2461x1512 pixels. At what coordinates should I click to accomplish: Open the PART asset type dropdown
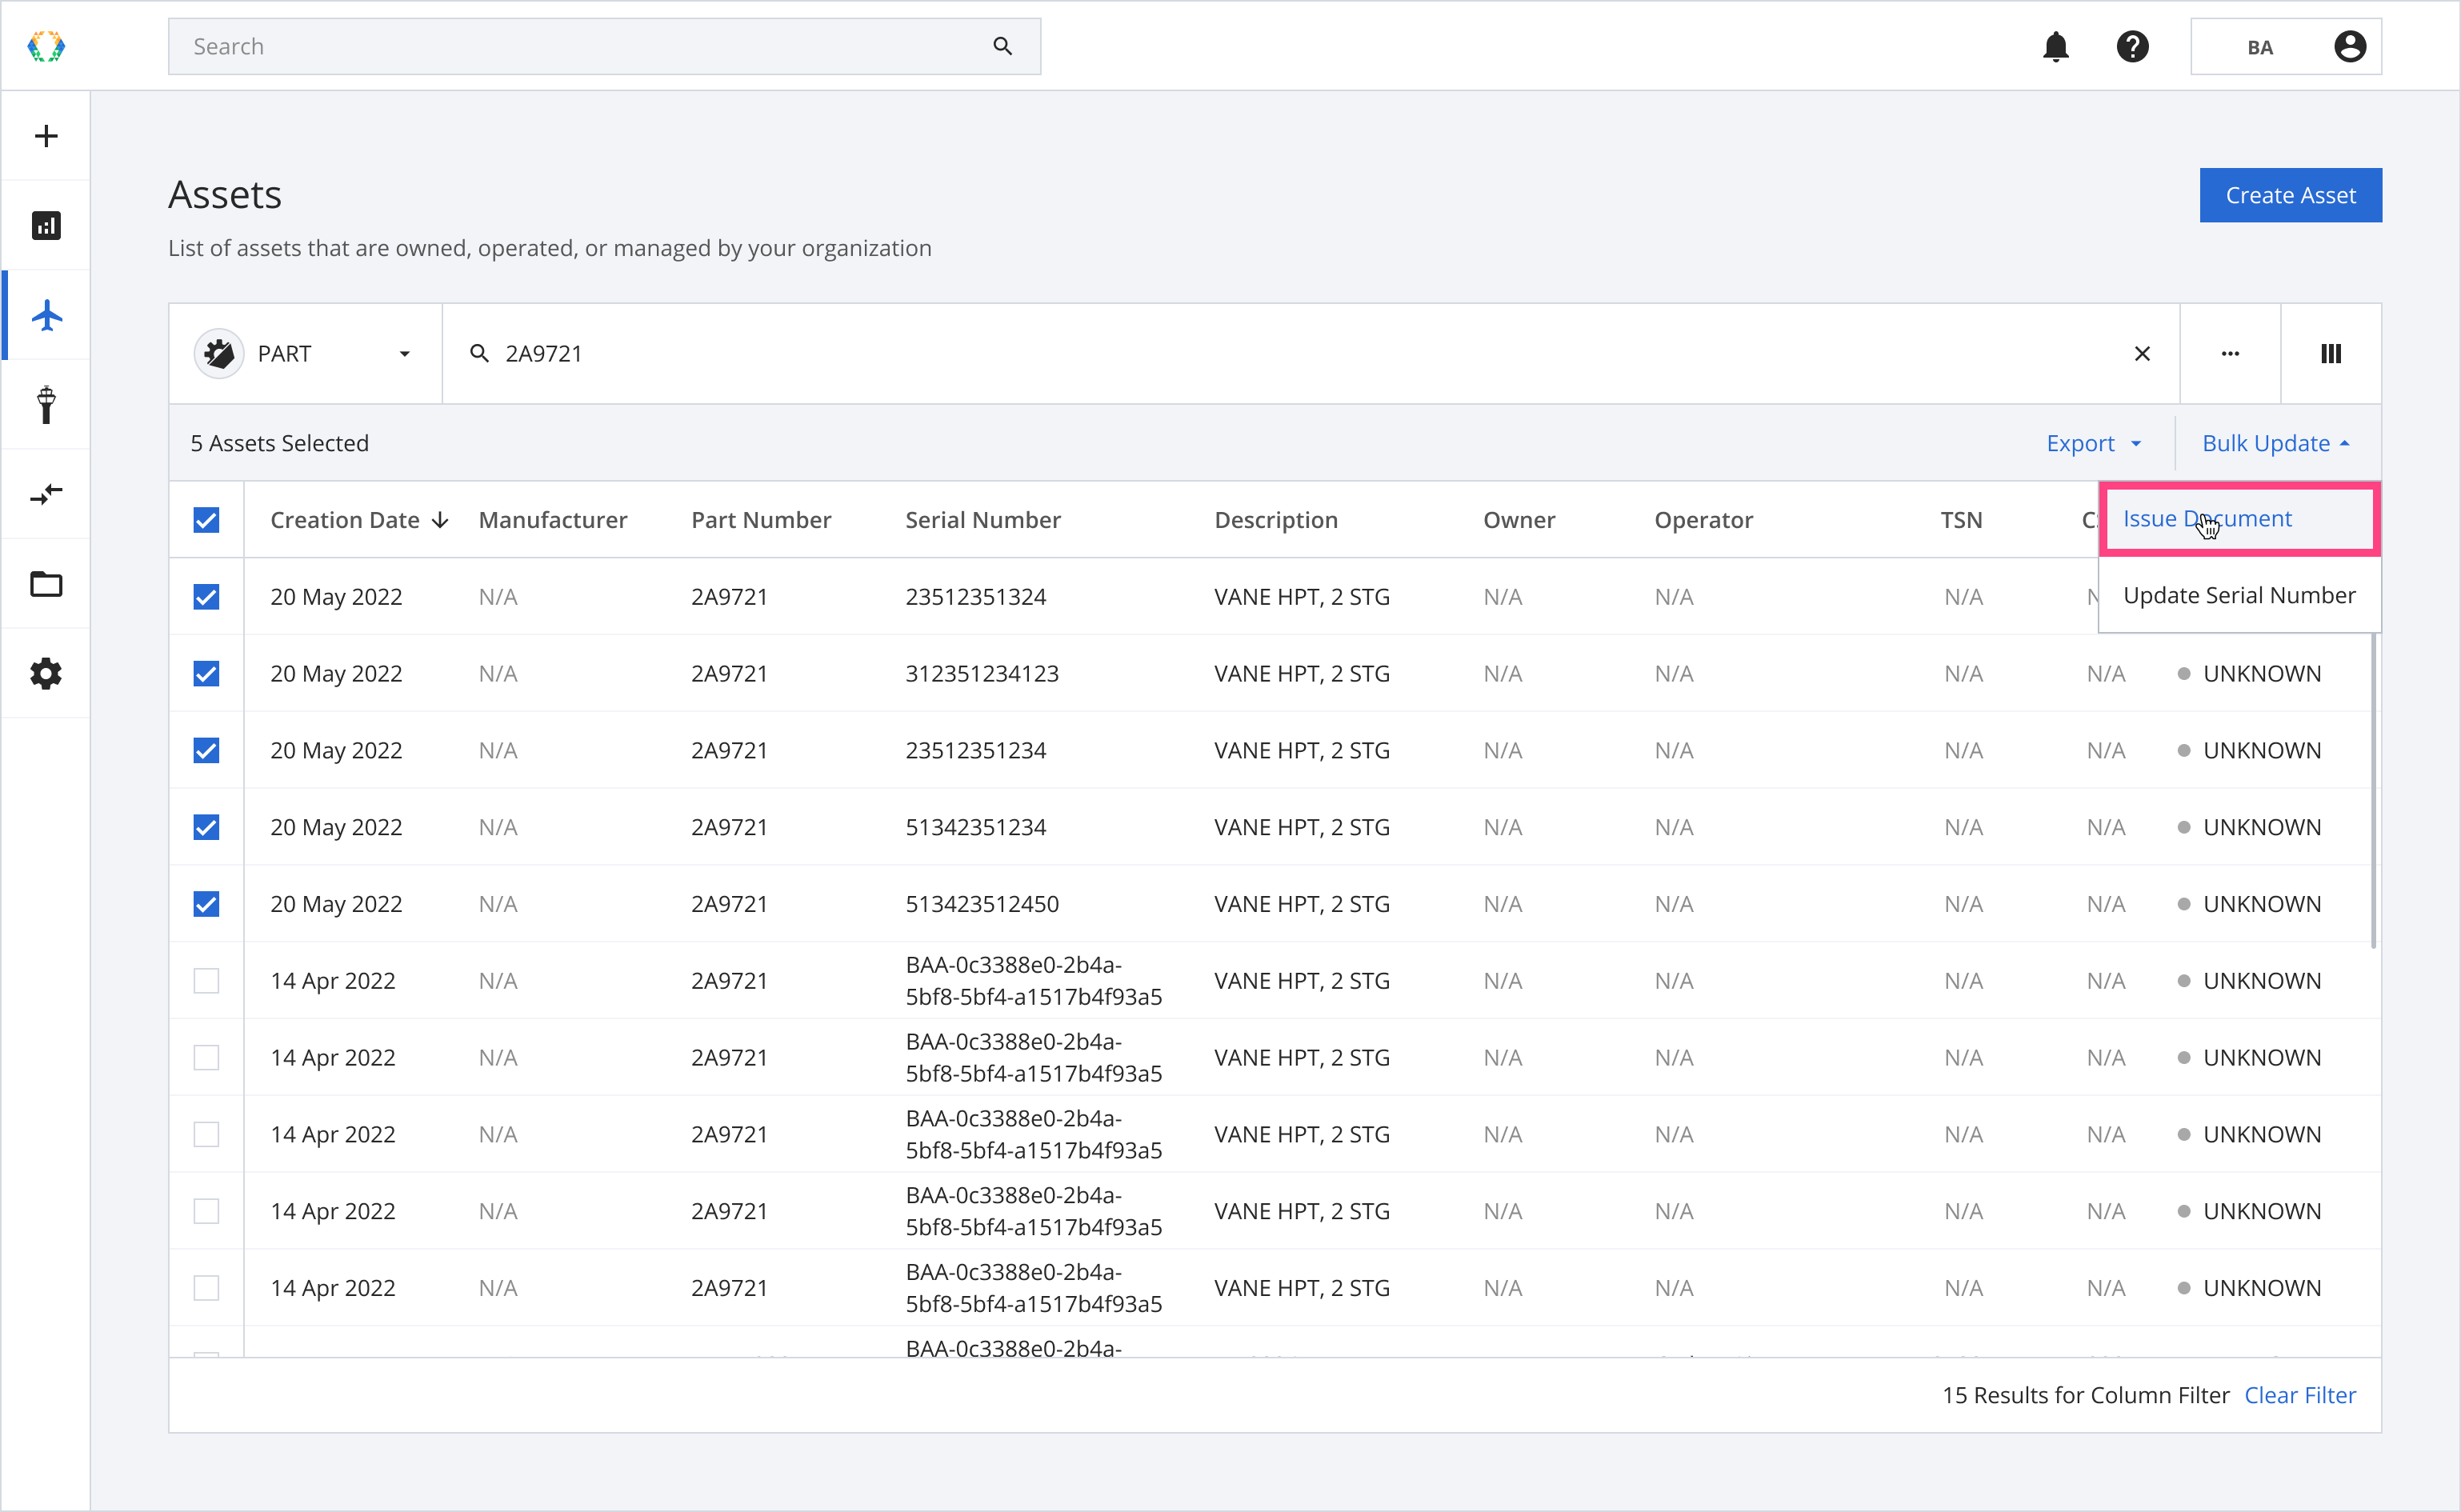305,353
